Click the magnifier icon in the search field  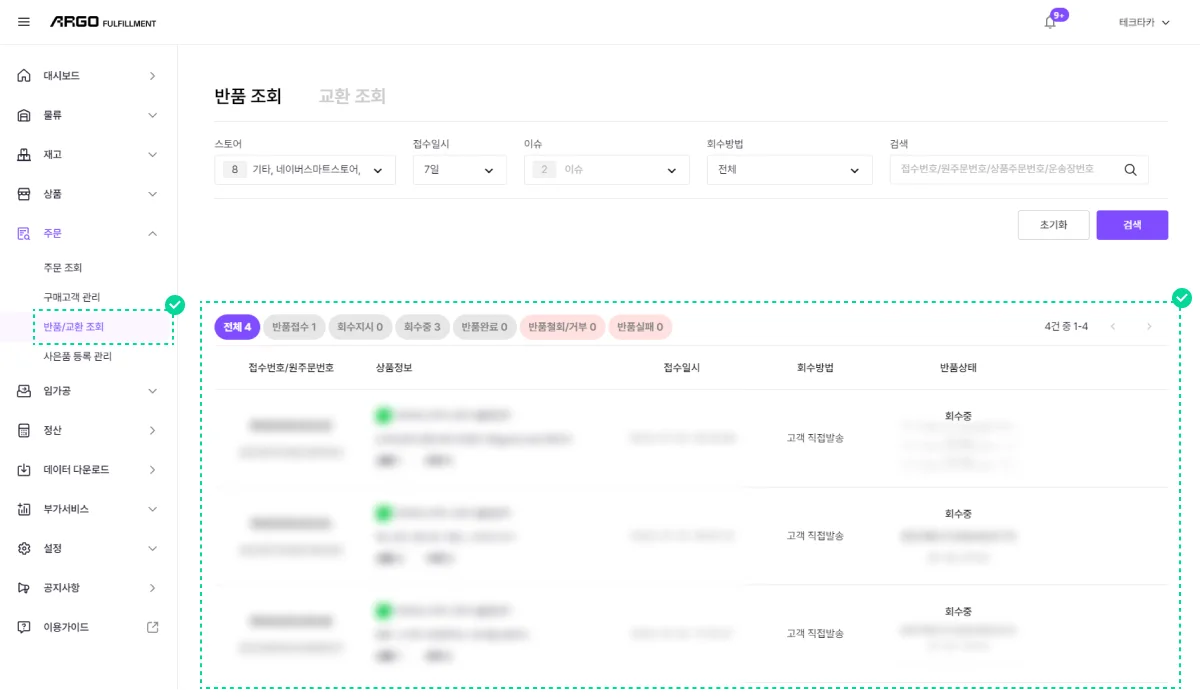(x=1131, y=169)
